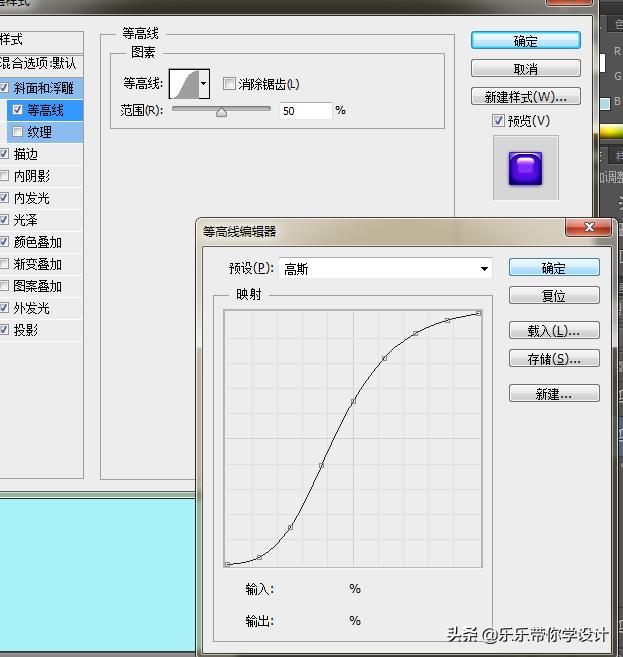Select the 纹理 row label
623x657 pixels.
click(x=40, y=132)
